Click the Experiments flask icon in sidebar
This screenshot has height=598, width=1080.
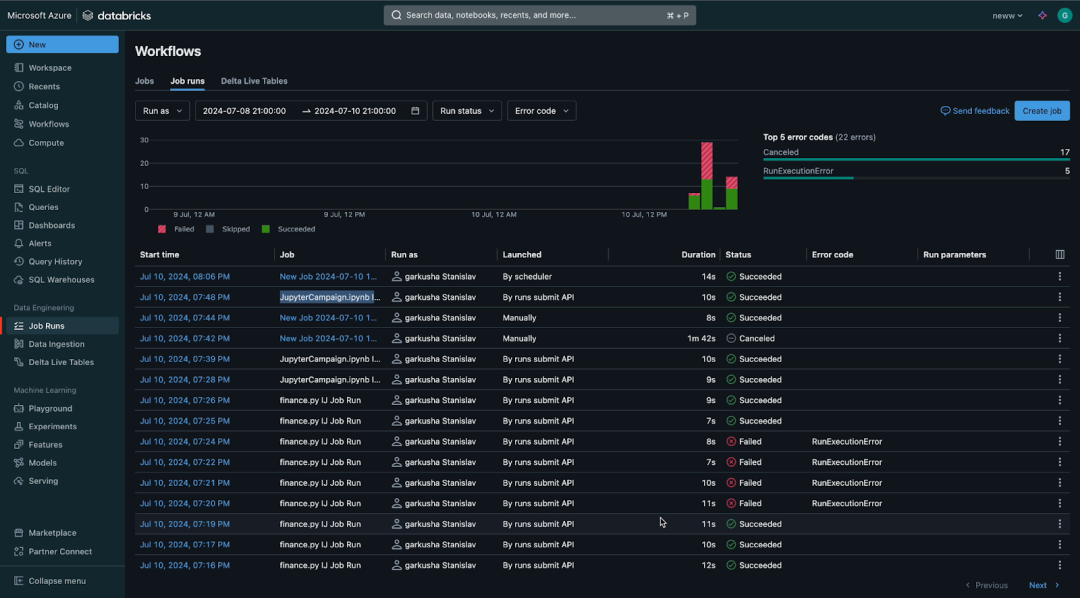coord(19,426)
